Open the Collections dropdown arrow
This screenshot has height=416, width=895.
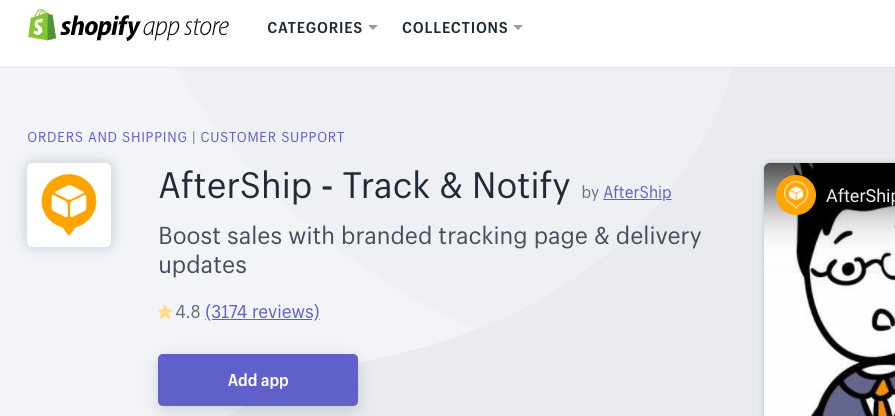click(x=518, y=27)
